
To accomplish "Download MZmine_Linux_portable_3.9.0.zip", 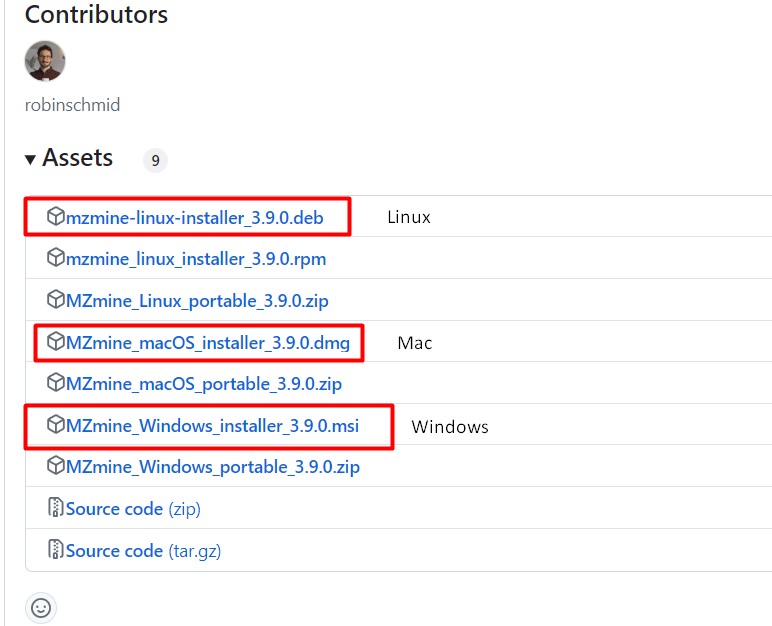I will (x=197, y=300).
